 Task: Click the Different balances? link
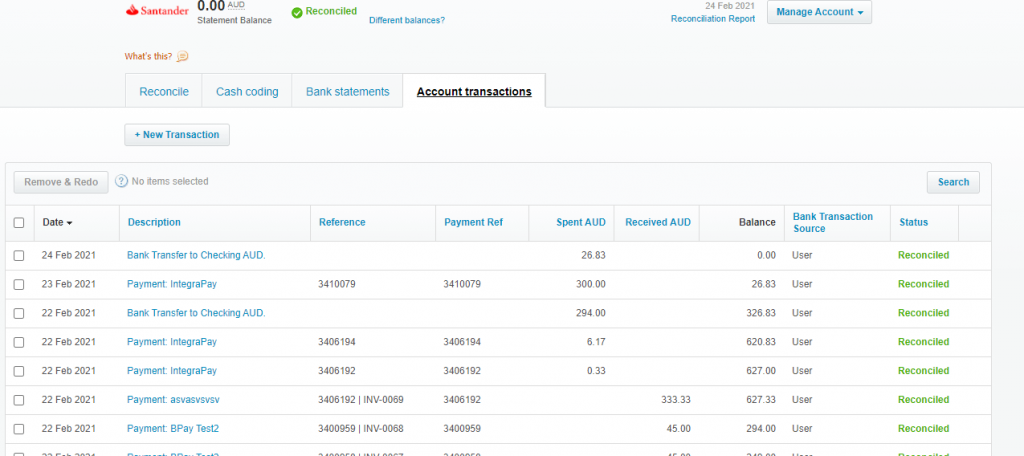[407, 20]
